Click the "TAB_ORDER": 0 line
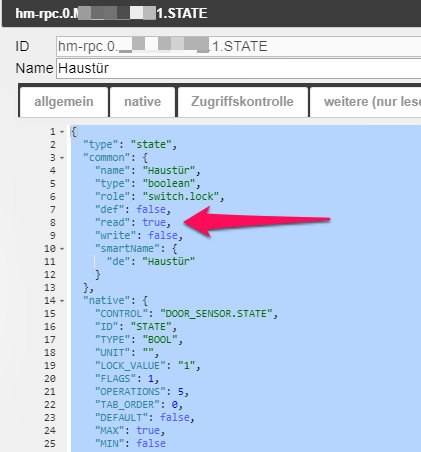The image size is (421, 452). [x=139, y=405]
